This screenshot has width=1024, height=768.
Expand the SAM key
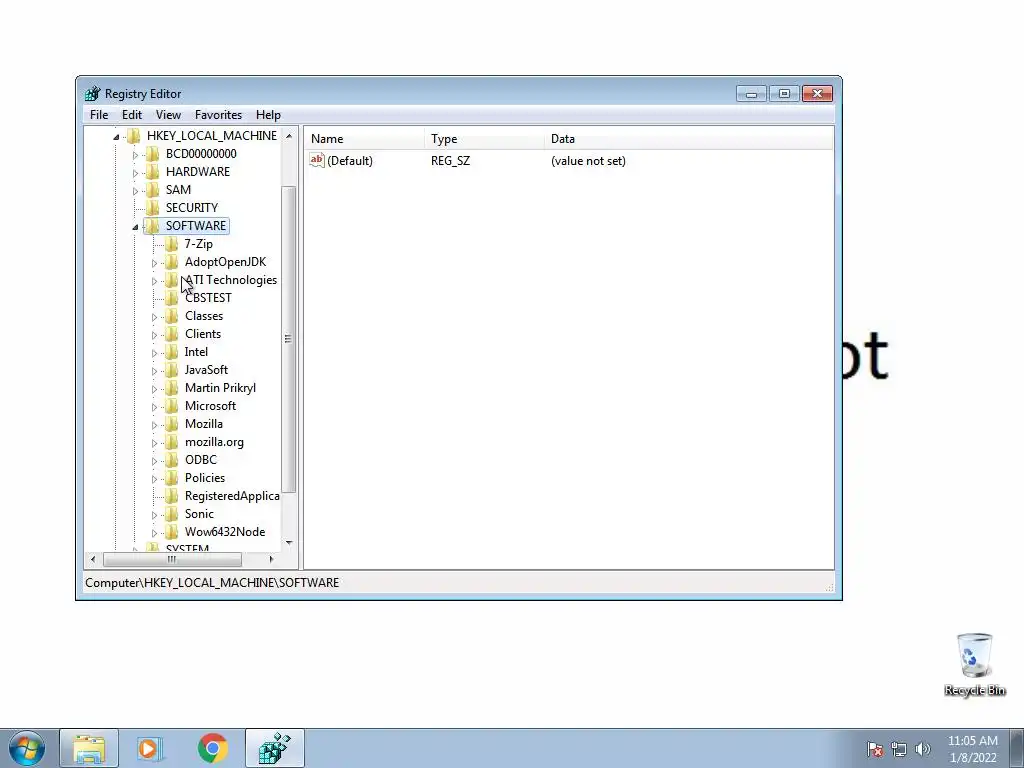pyautogui.click(x=135, y=191)
